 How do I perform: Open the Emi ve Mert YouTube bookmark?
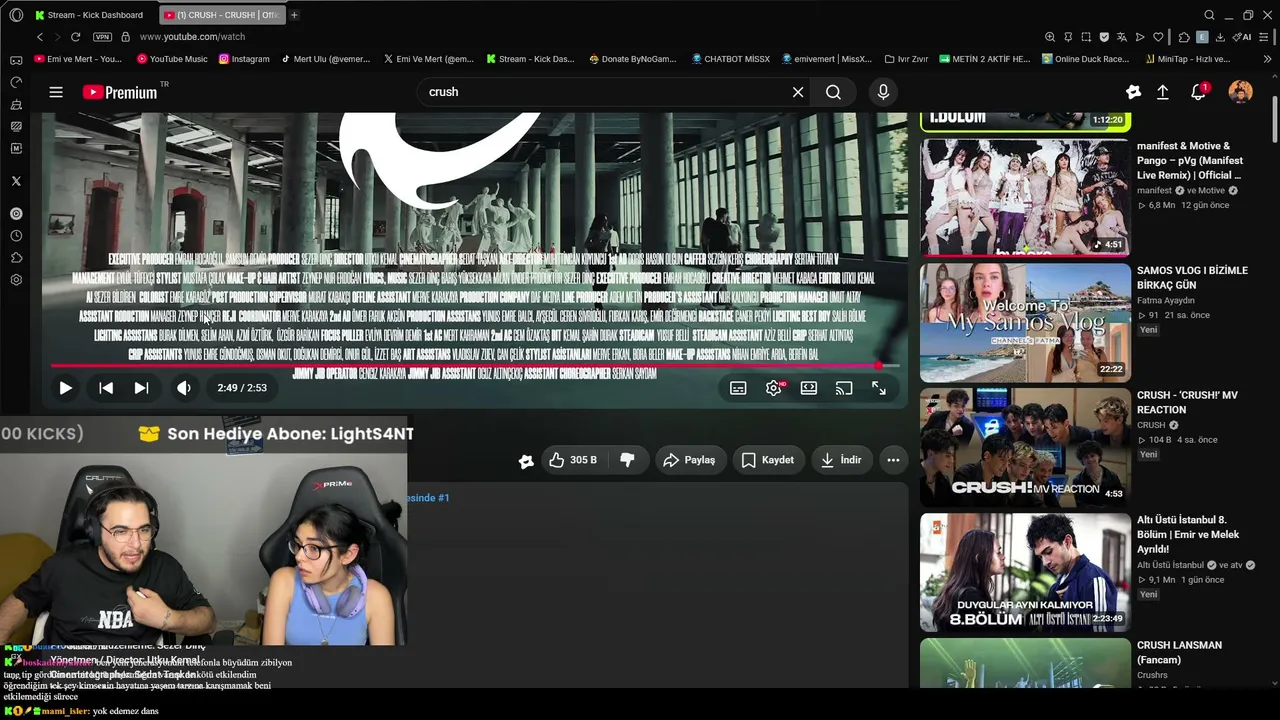pyautogui.click(x=78, y=59)
